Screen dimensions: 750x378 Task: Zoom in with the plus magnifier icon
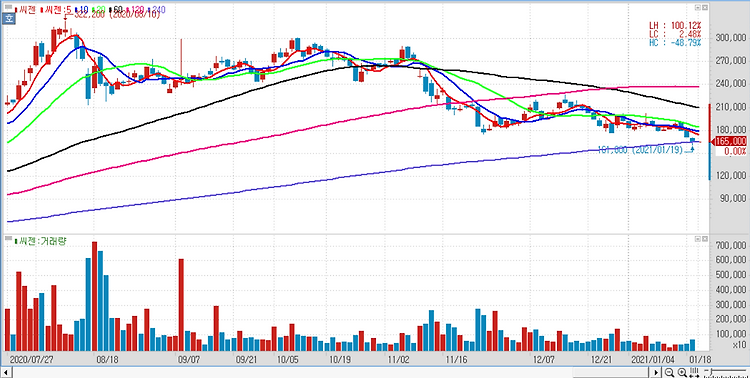coord(682,372)
